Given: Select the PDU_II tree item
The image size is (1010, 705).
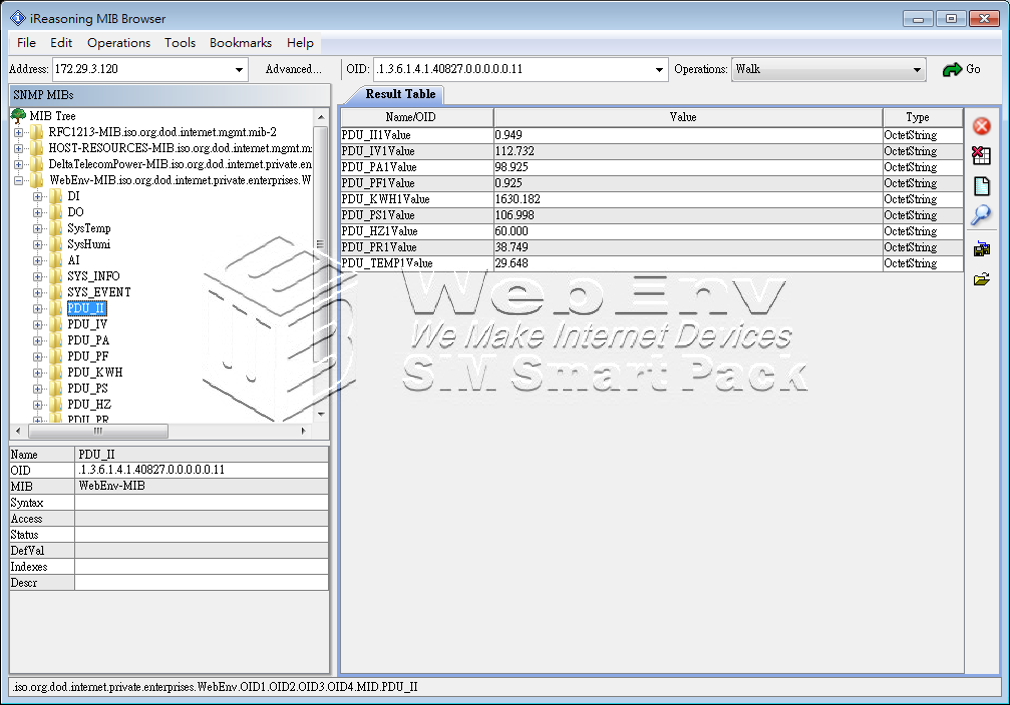Looking at the screenshot, I should coord(86,309).
